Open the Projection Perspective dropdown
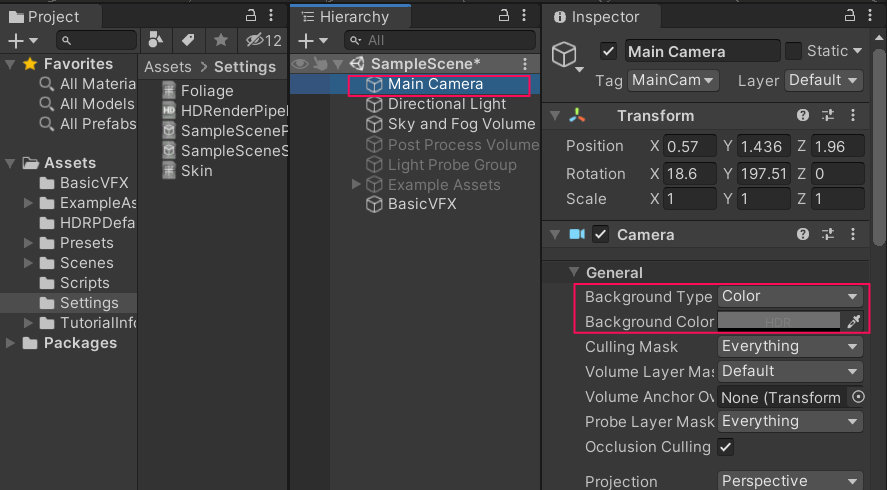 (790, 481)
